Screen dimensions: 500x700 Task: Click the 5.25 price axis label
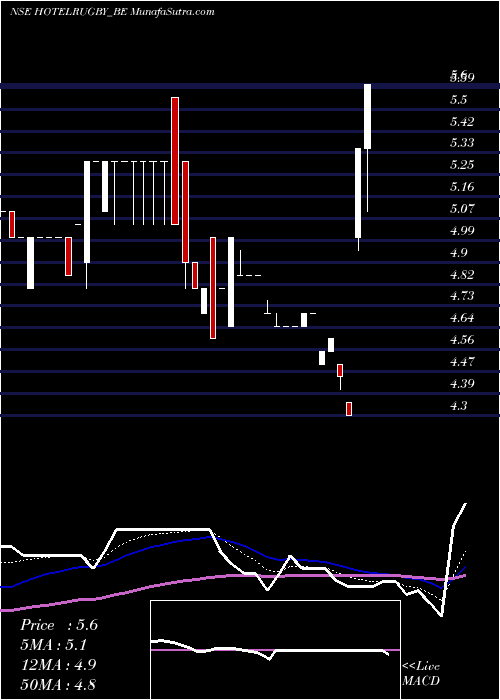462,165
